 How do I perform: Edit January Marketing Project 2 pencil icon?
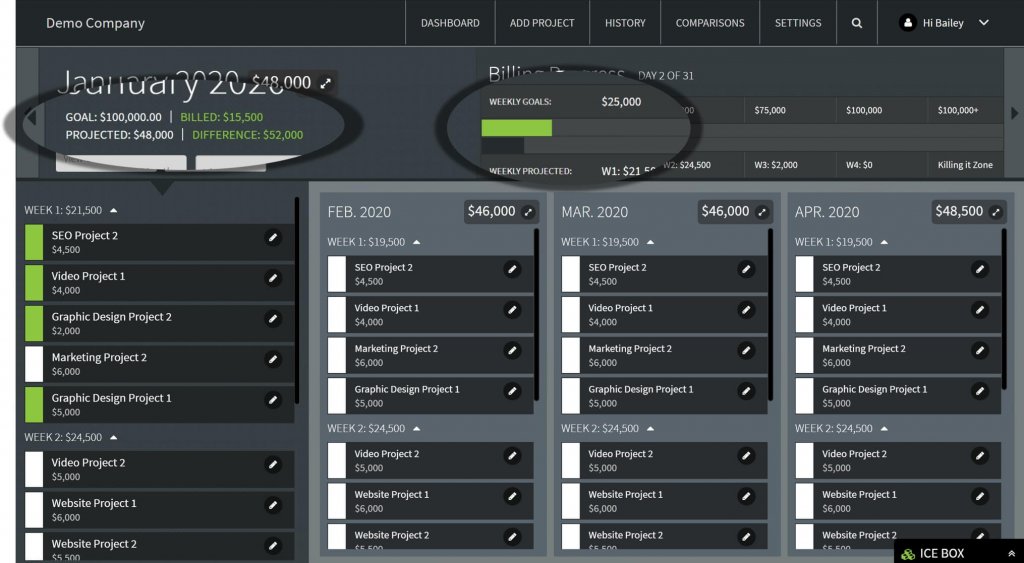click(273, 359)
